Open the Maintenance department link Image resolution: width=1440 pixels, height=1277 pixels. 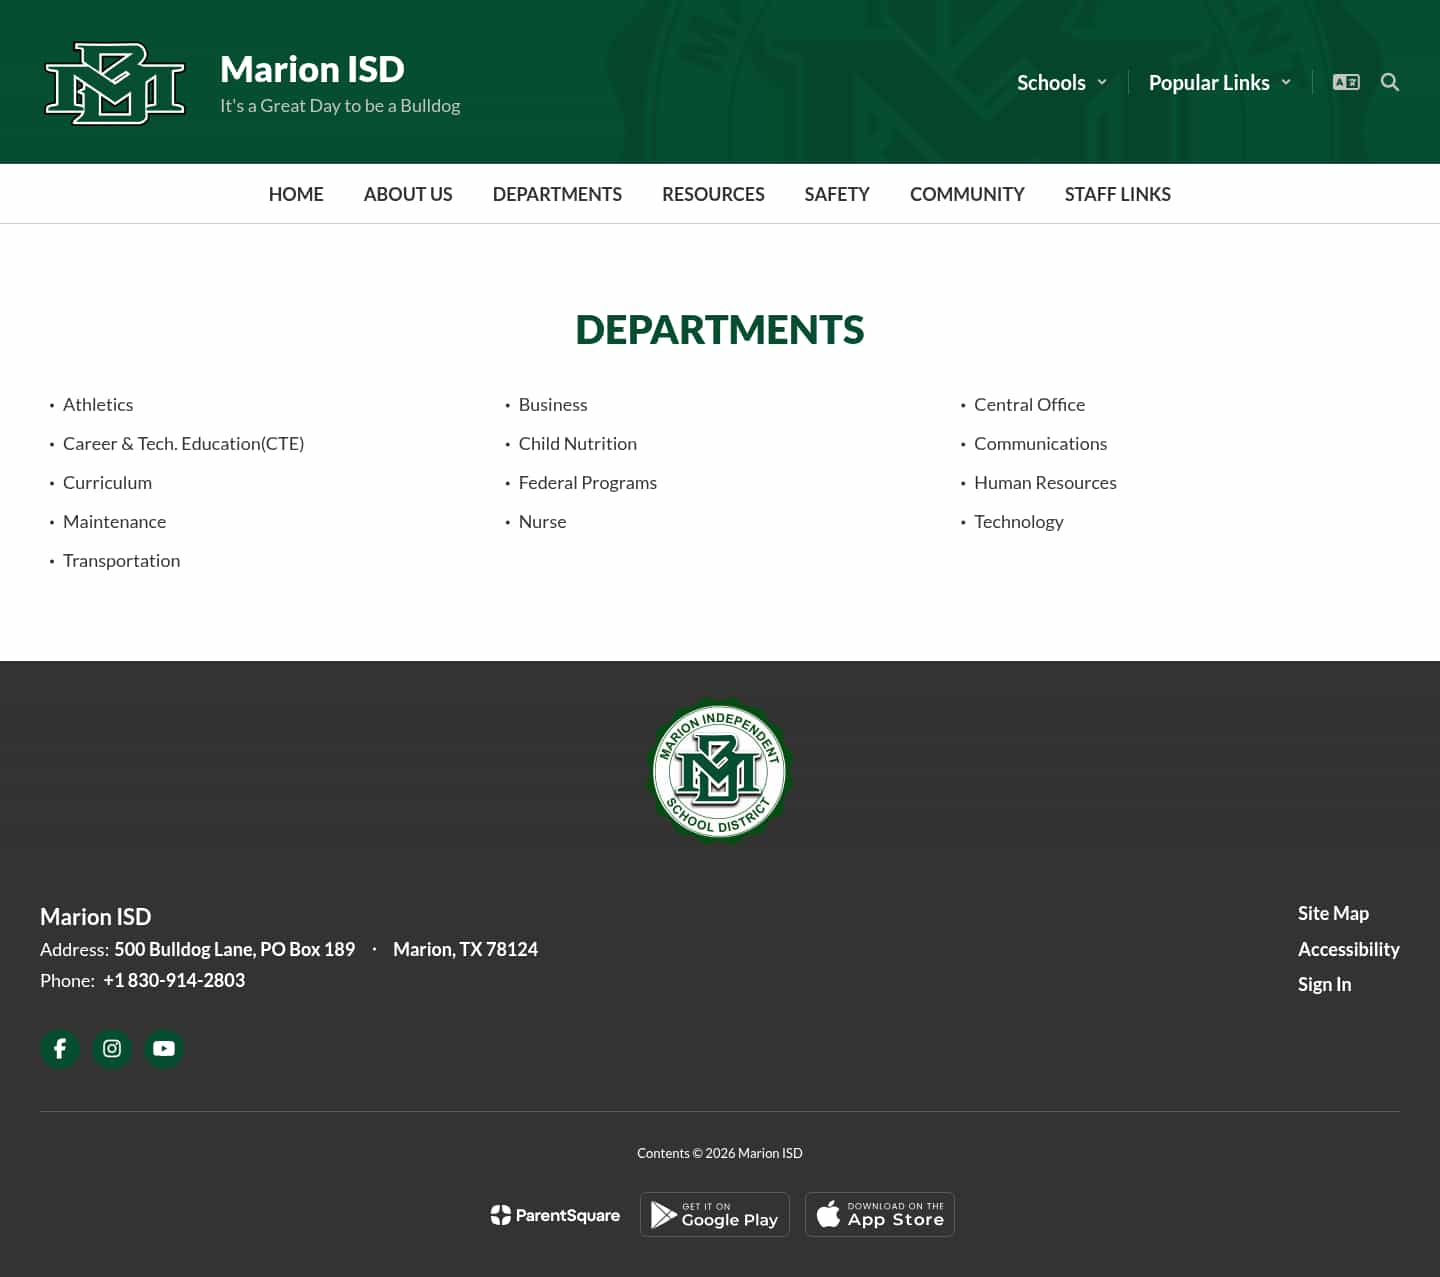coord(114,521)
